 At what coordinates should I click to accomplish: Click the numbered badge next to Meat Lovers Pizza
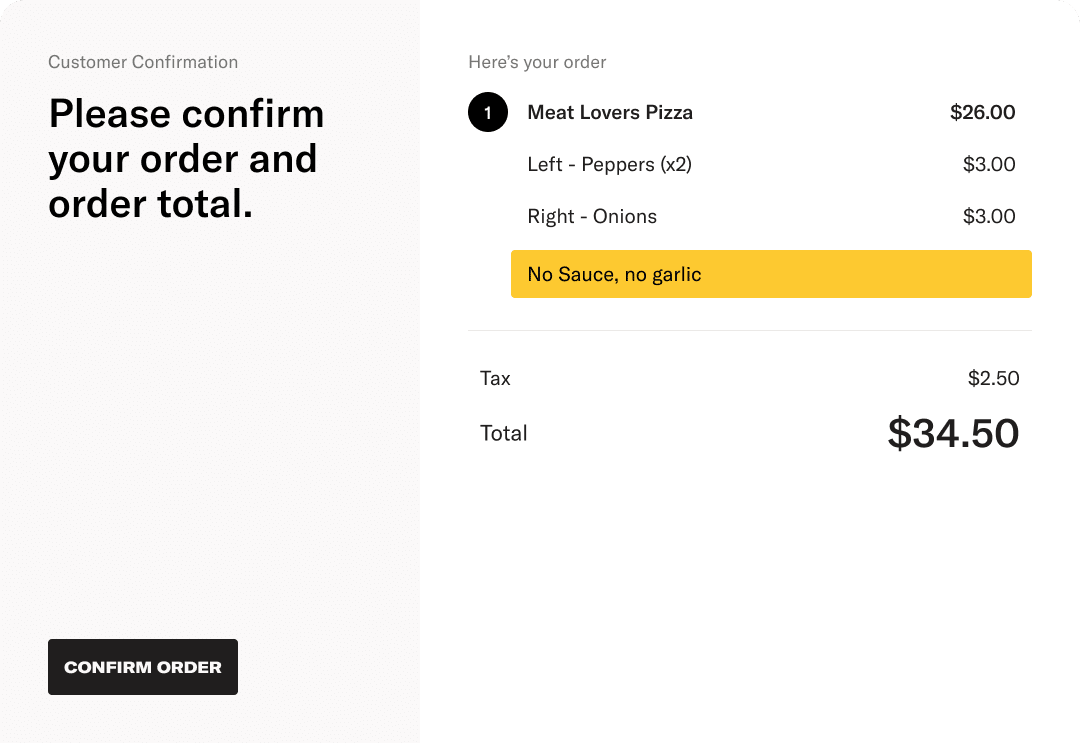pyautogui.click(x=488, y=112)
